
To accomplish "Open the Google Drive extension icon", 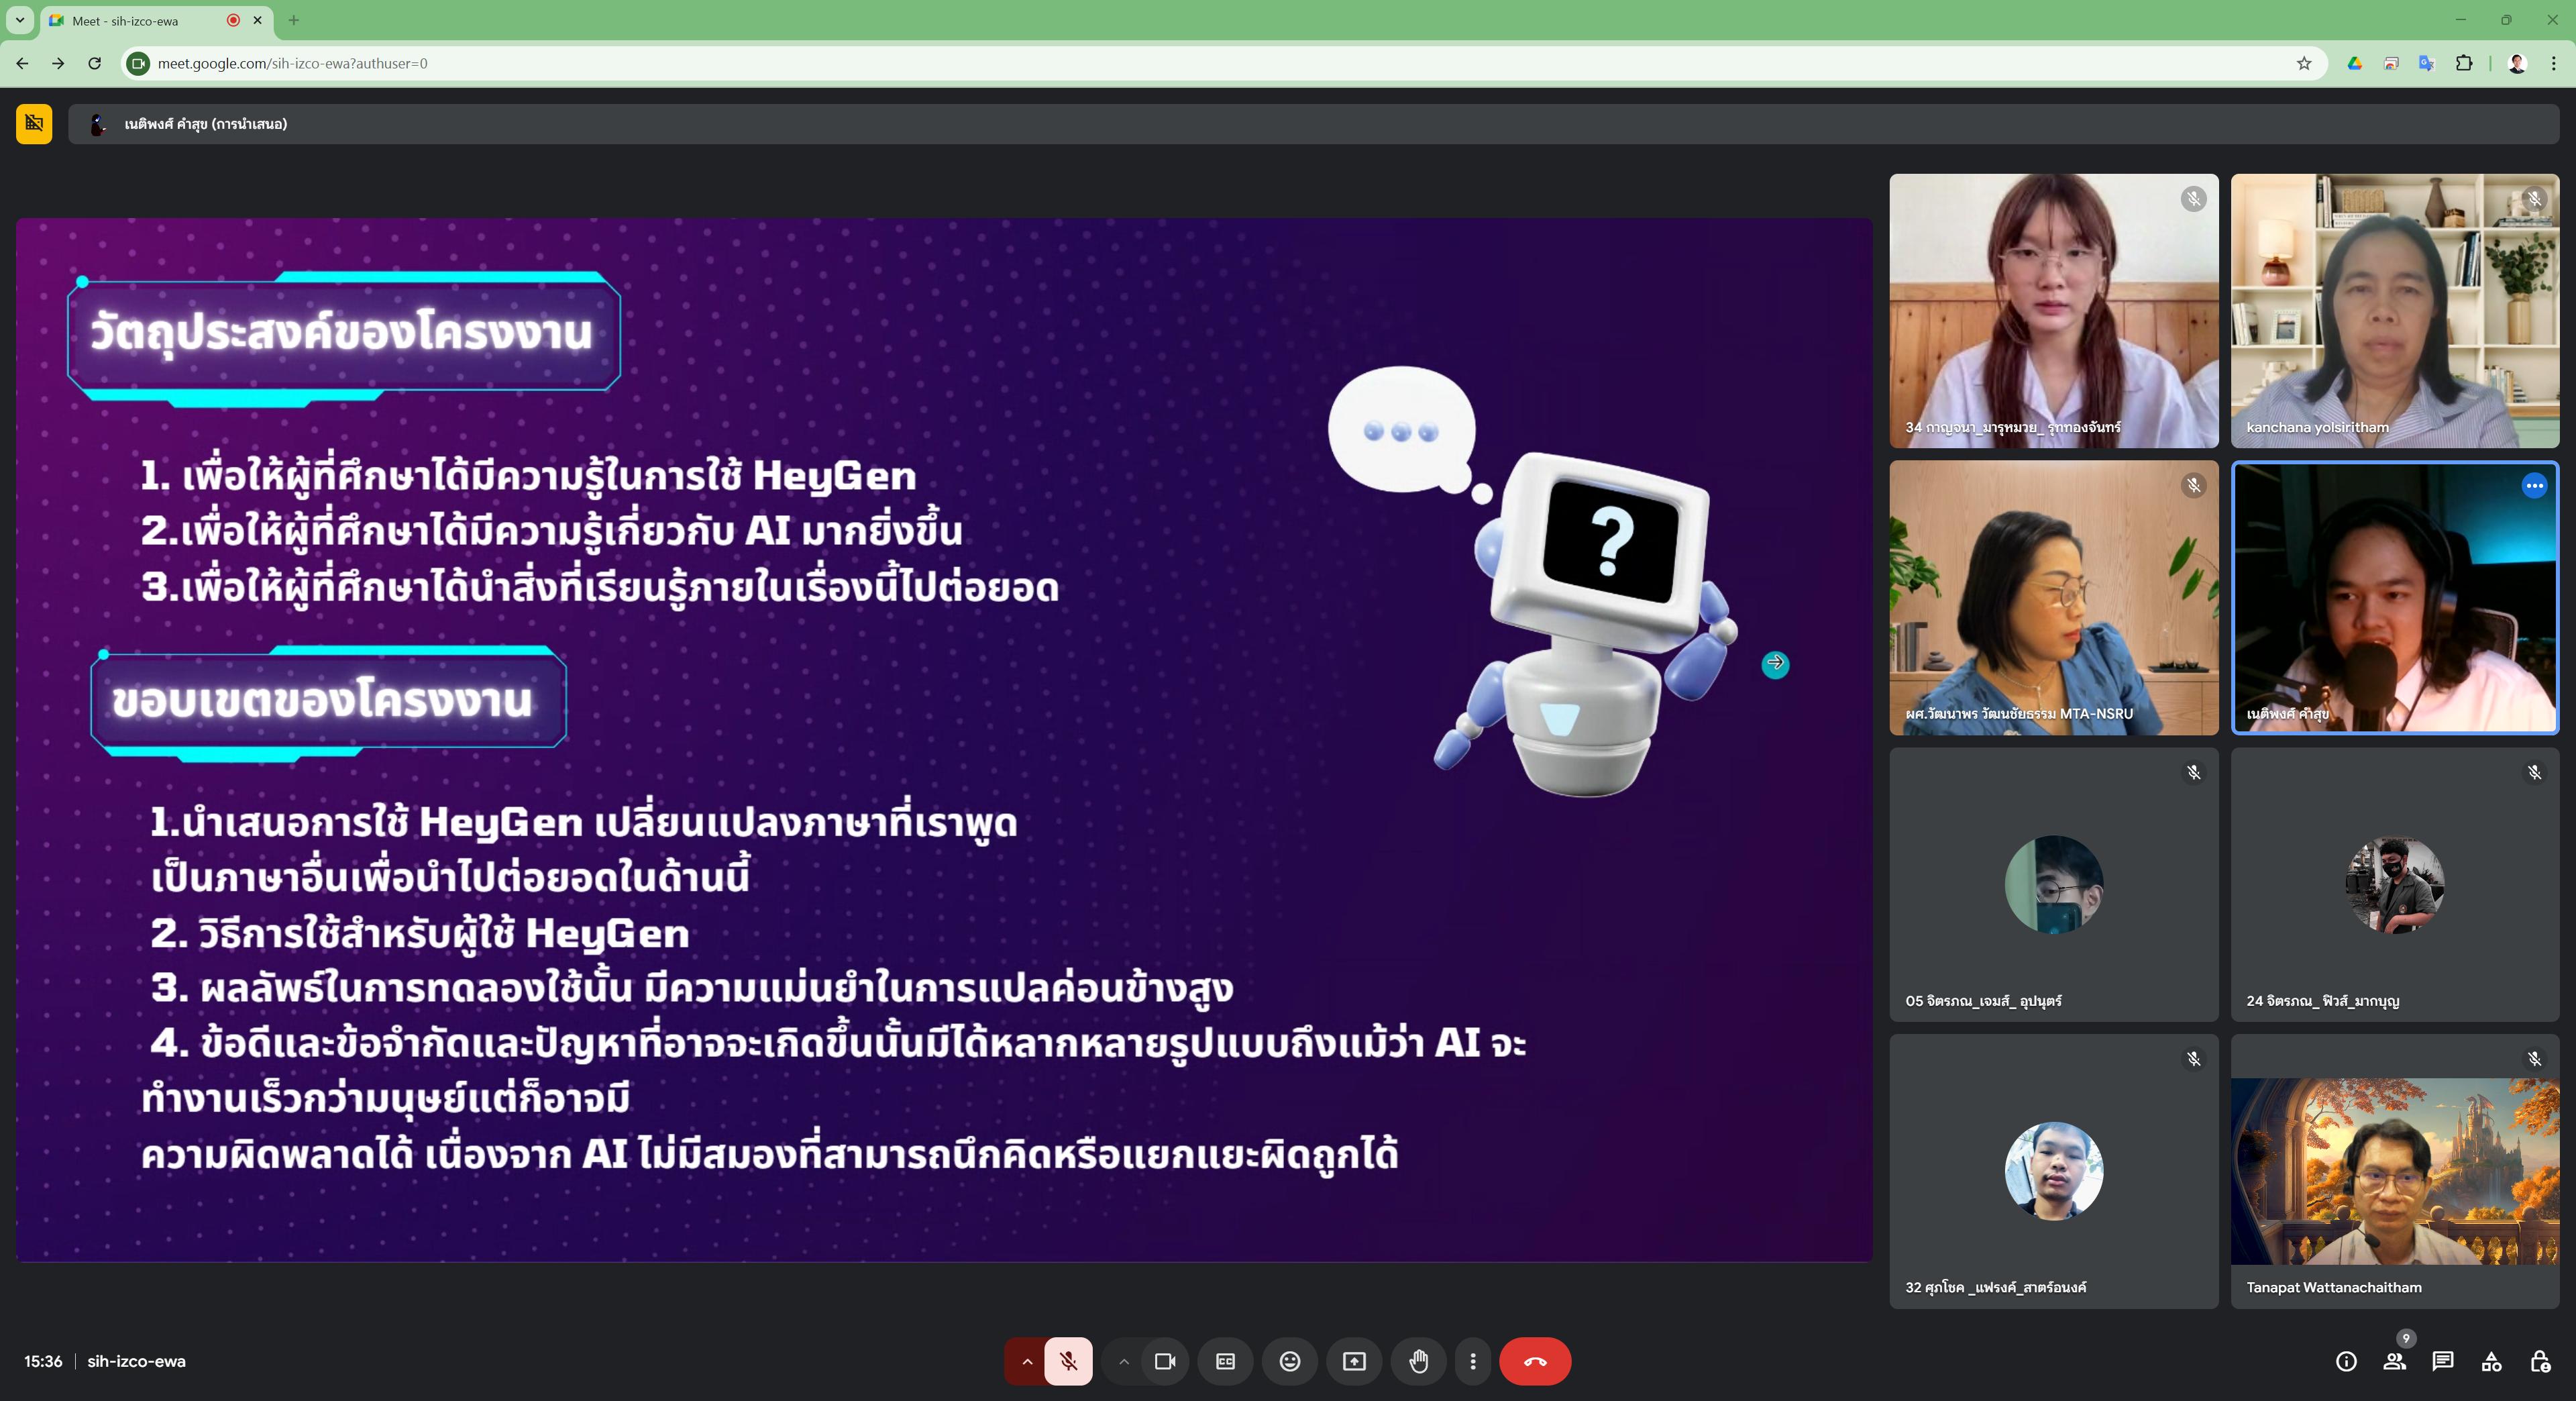I will point(2355,63).
